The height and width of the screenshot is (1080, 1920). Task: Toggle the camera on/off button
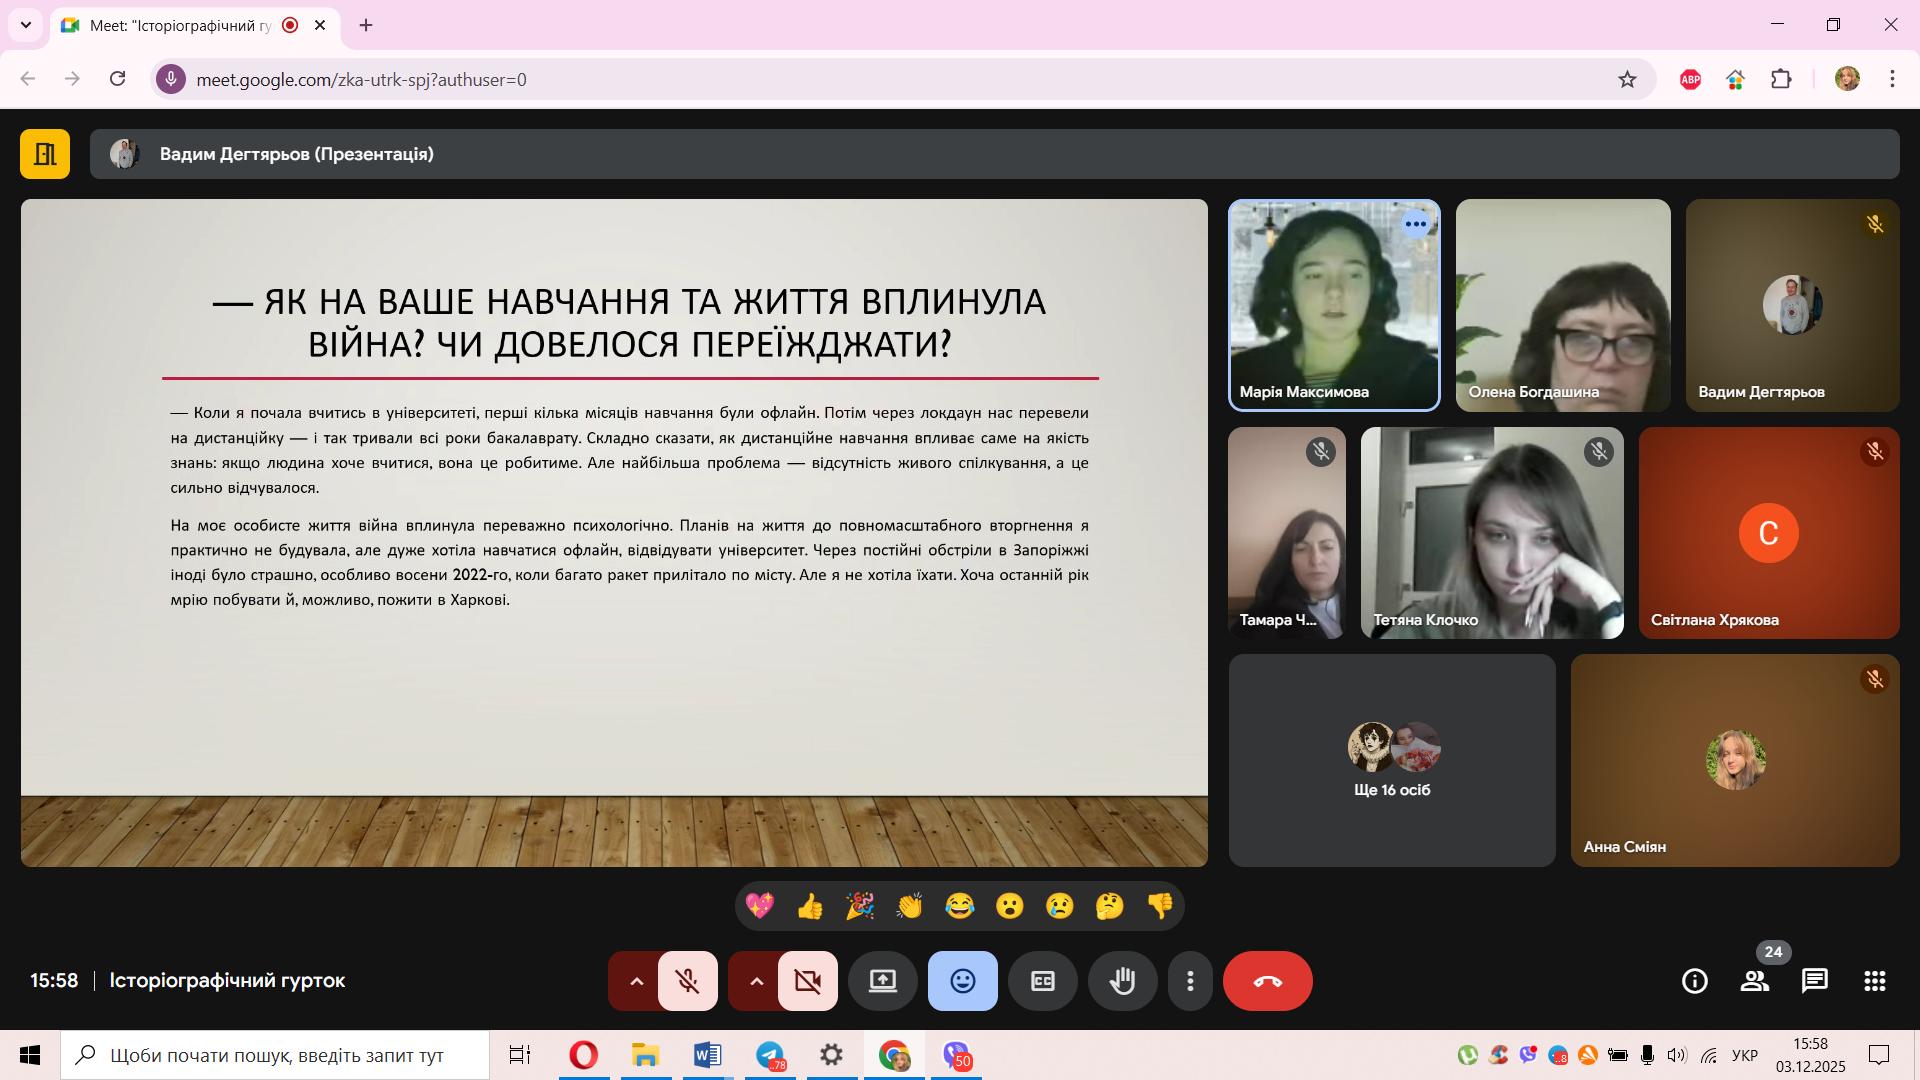[807, 981]
